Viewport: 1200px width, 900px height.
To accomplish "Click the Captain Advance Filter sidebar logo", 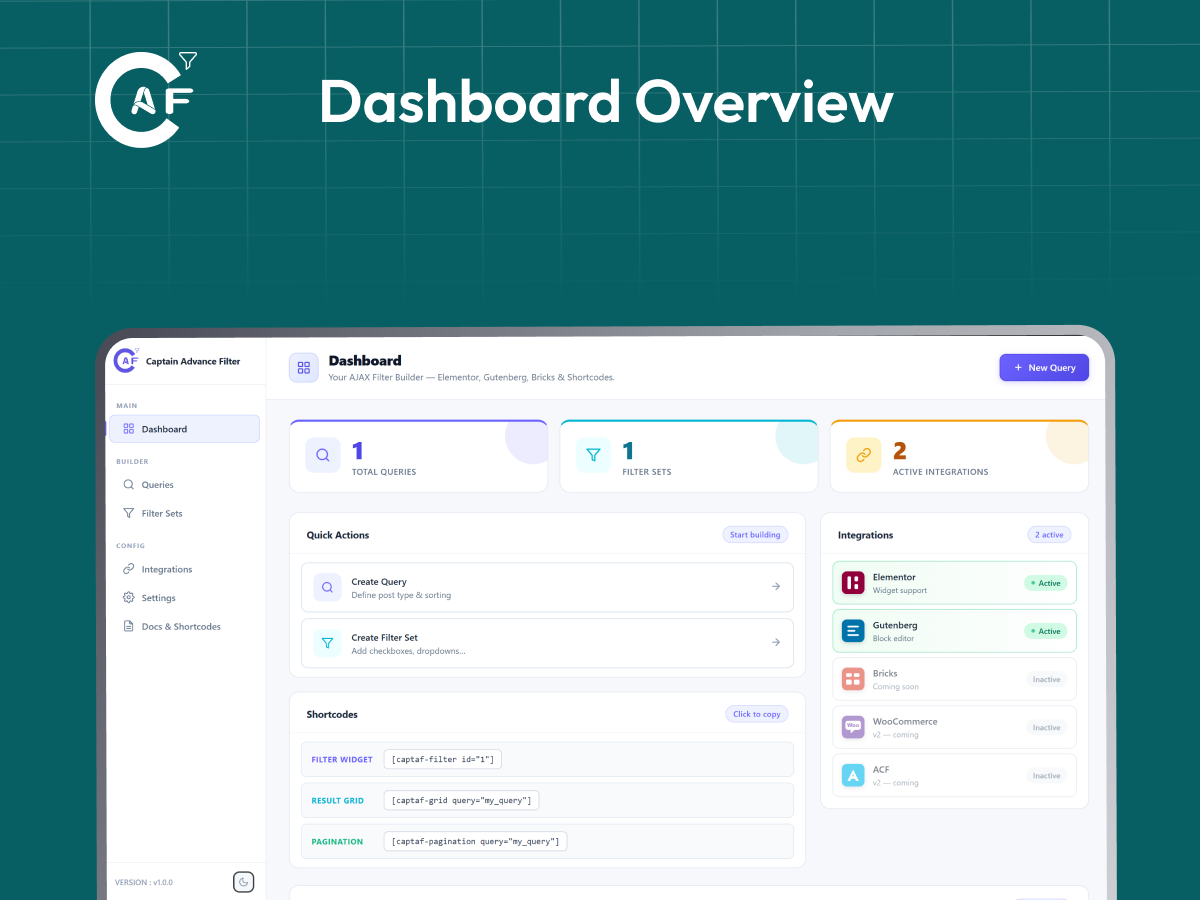I will [126, 360].
